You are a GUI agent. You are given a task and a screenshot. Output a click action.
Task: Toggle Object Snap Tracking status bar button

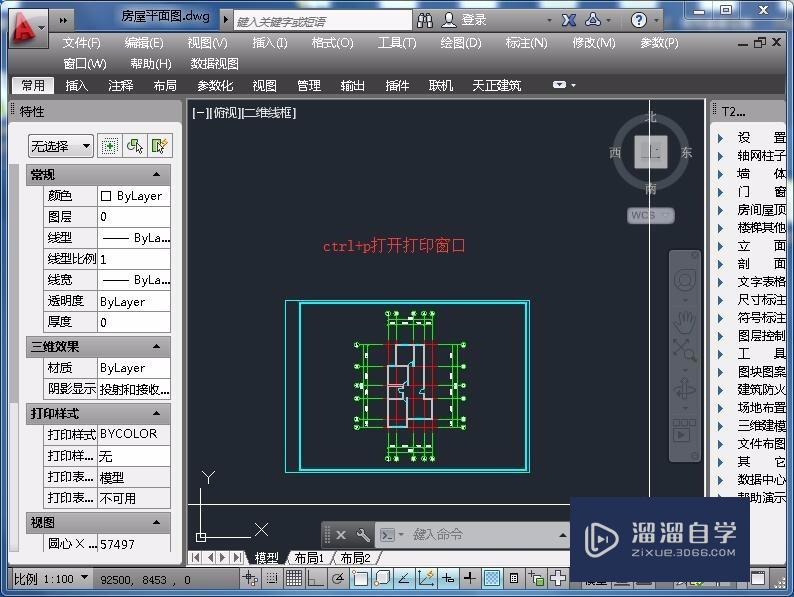[x=404, y=578]
